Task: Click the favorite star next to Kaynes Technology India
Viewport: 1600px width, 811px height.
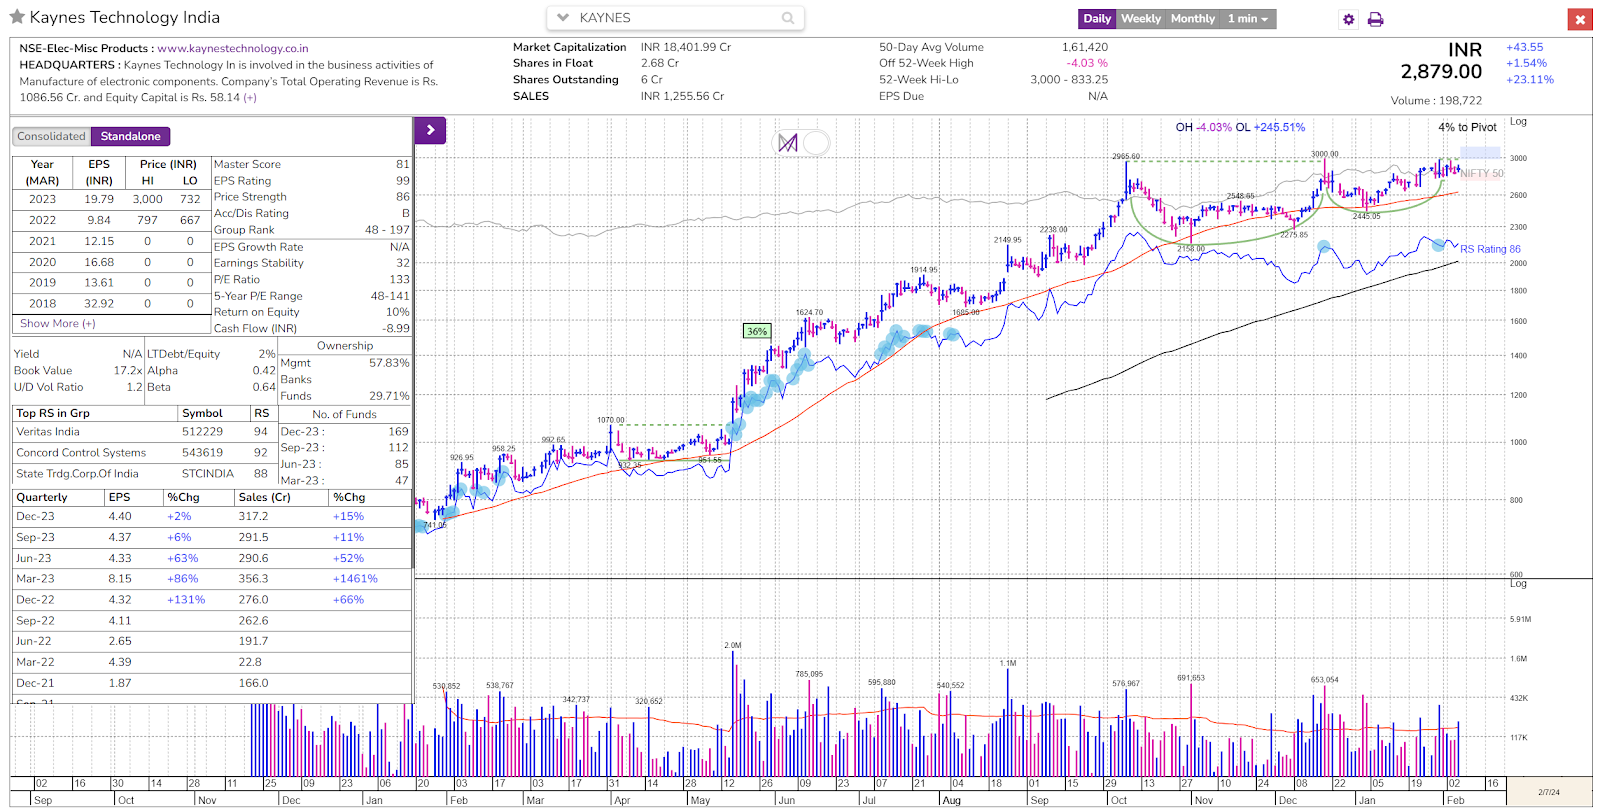Action: [x=17, y=17]
